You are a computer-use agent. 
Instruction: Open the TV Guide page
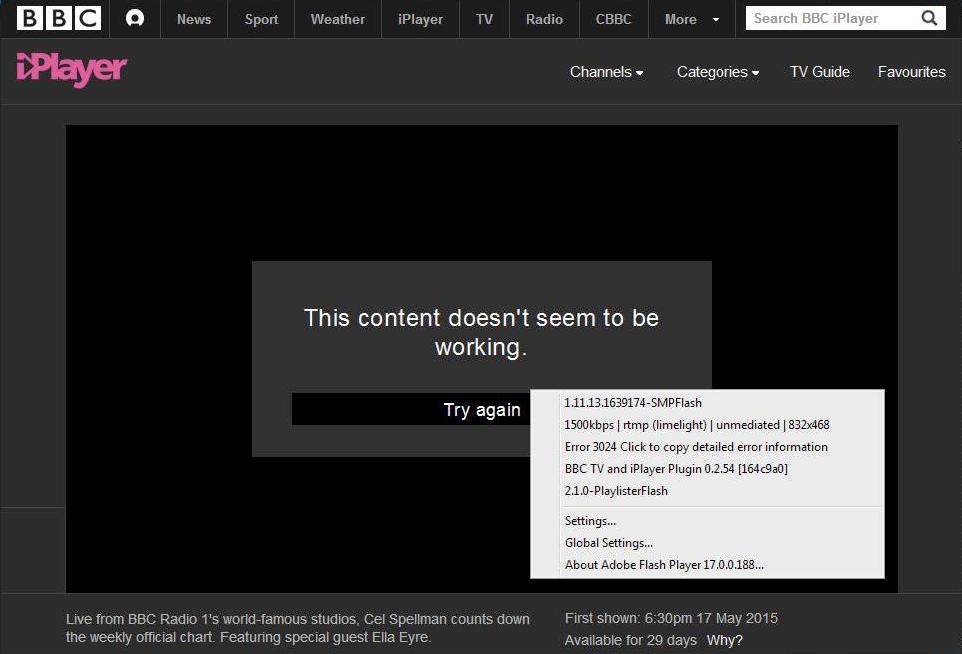(819, 72)
